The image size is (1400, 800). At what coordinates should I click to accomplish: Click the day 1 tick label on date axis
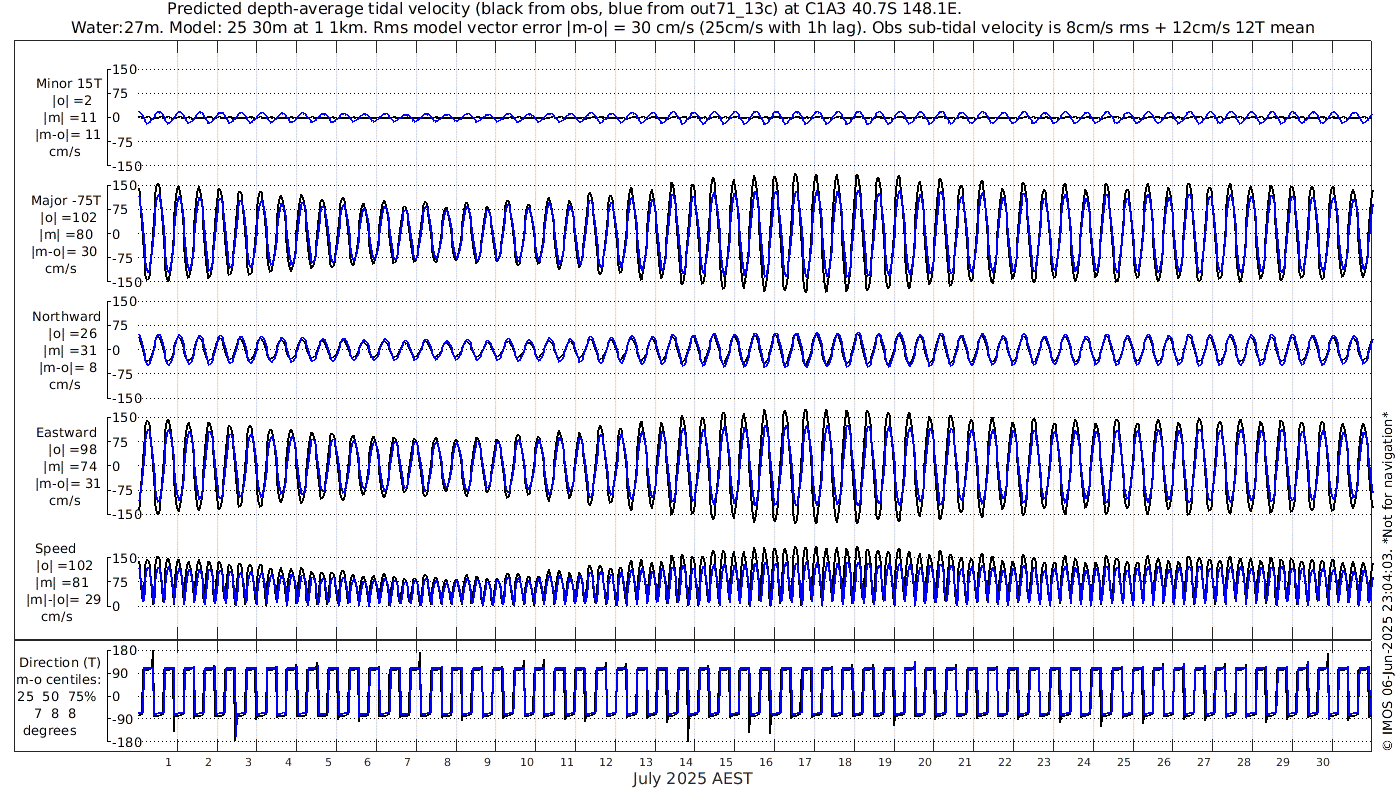[168, 762]
